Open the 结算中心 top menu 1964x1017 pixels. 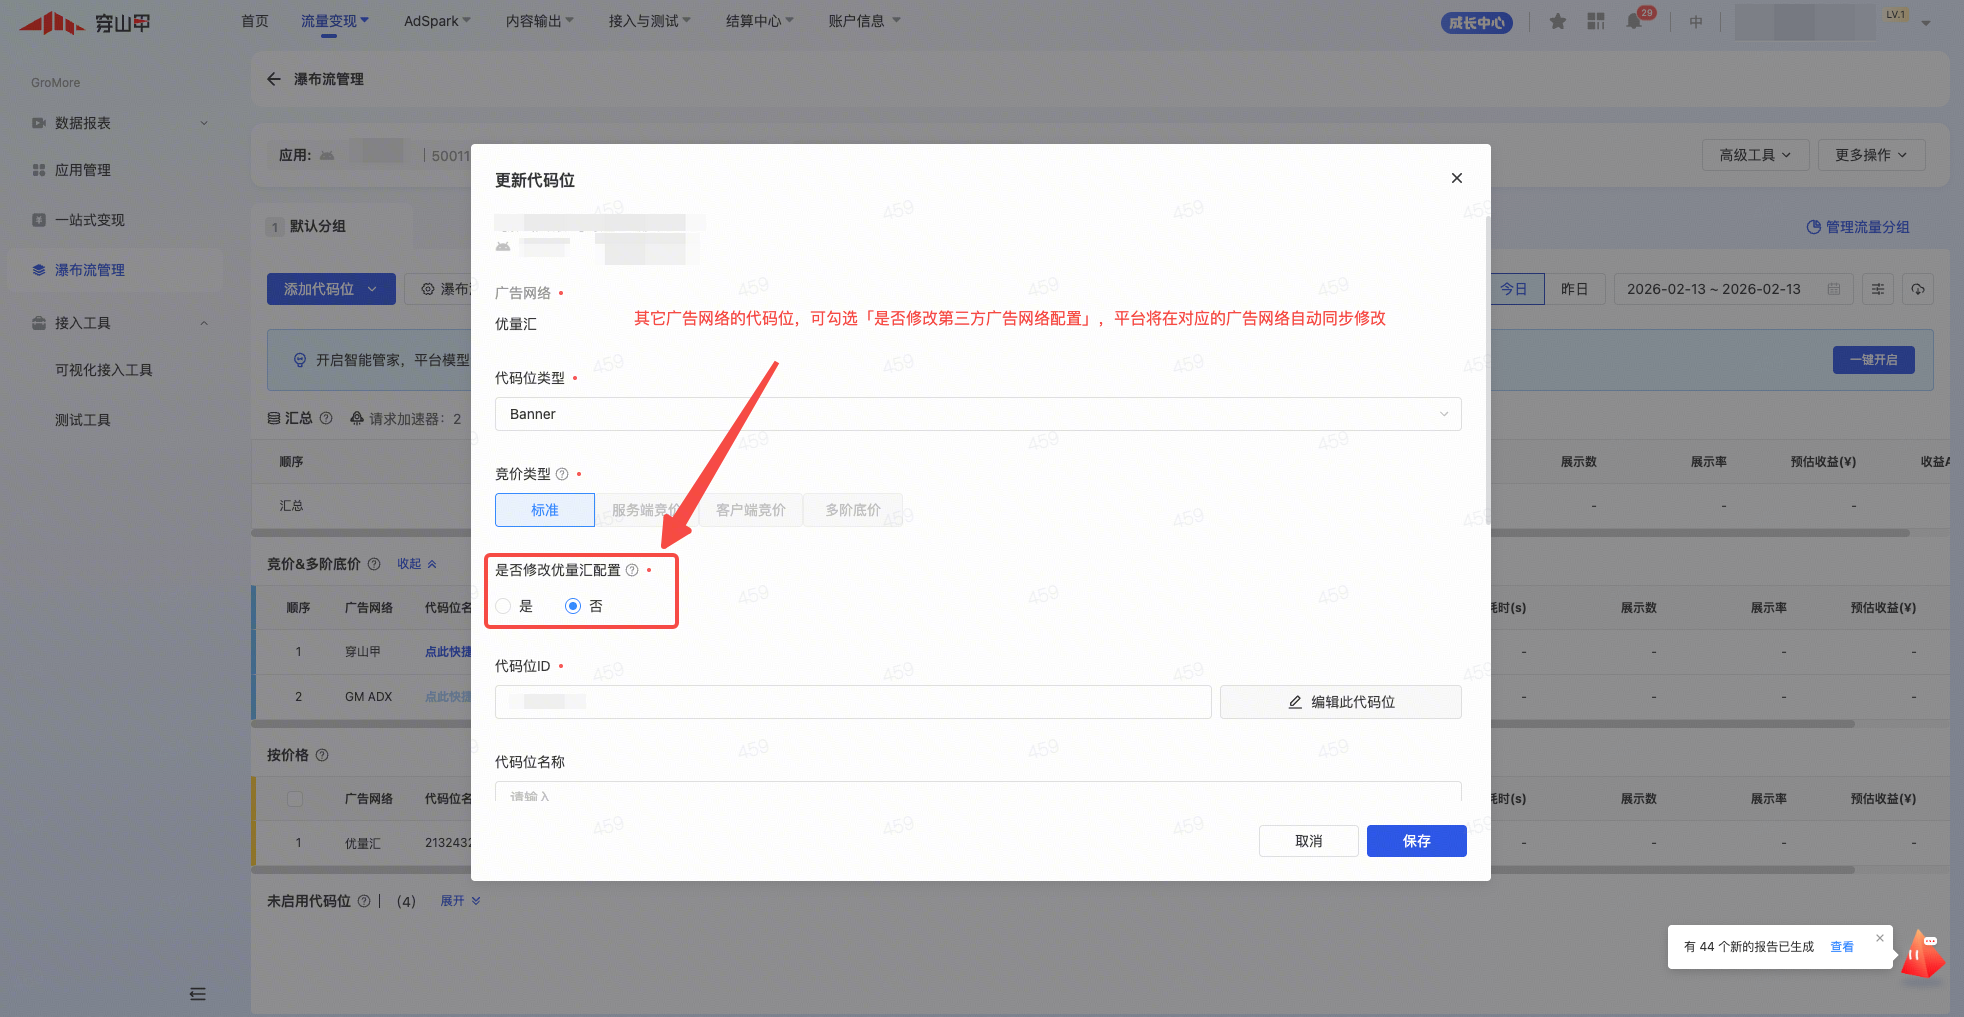pos(759,21)
